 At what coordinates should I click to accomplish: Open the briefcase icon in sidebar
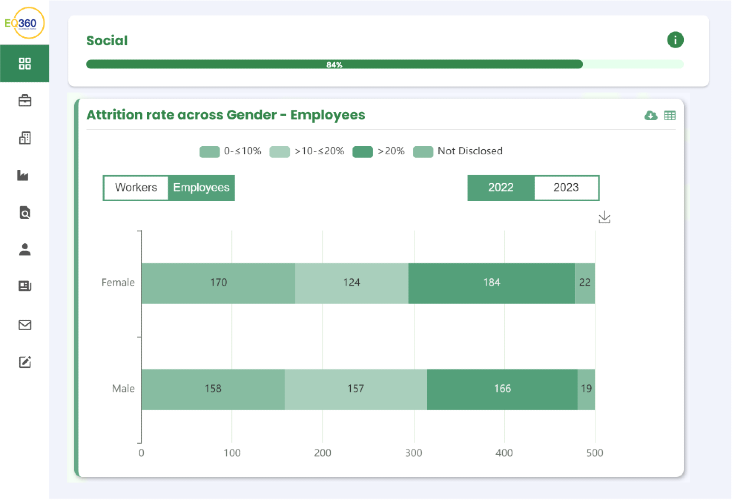(25, 100)
